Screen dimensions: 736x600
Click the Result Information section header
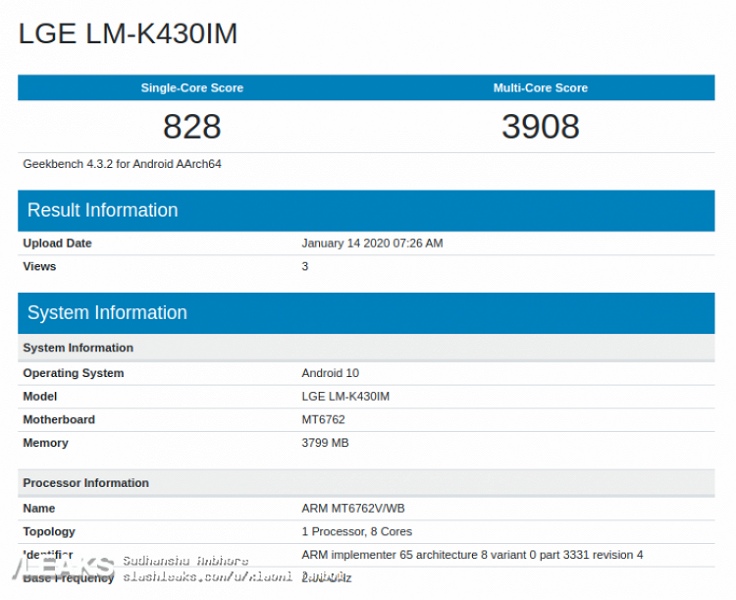tap(103, 210)
